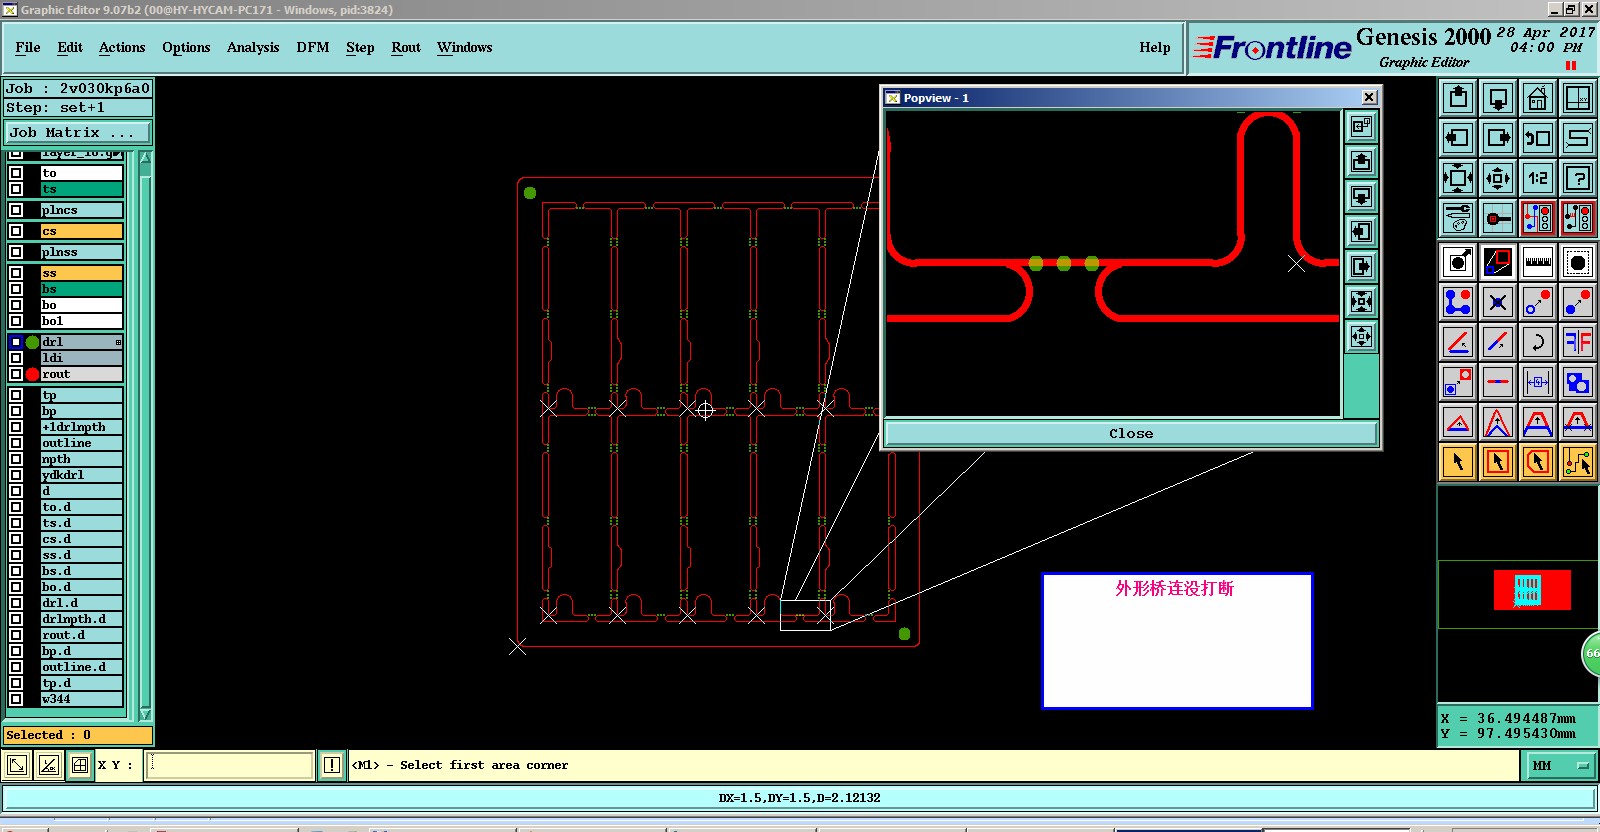Screen dimensions: 1600x832
Task: Open the Rout menu
Action: 406,47
